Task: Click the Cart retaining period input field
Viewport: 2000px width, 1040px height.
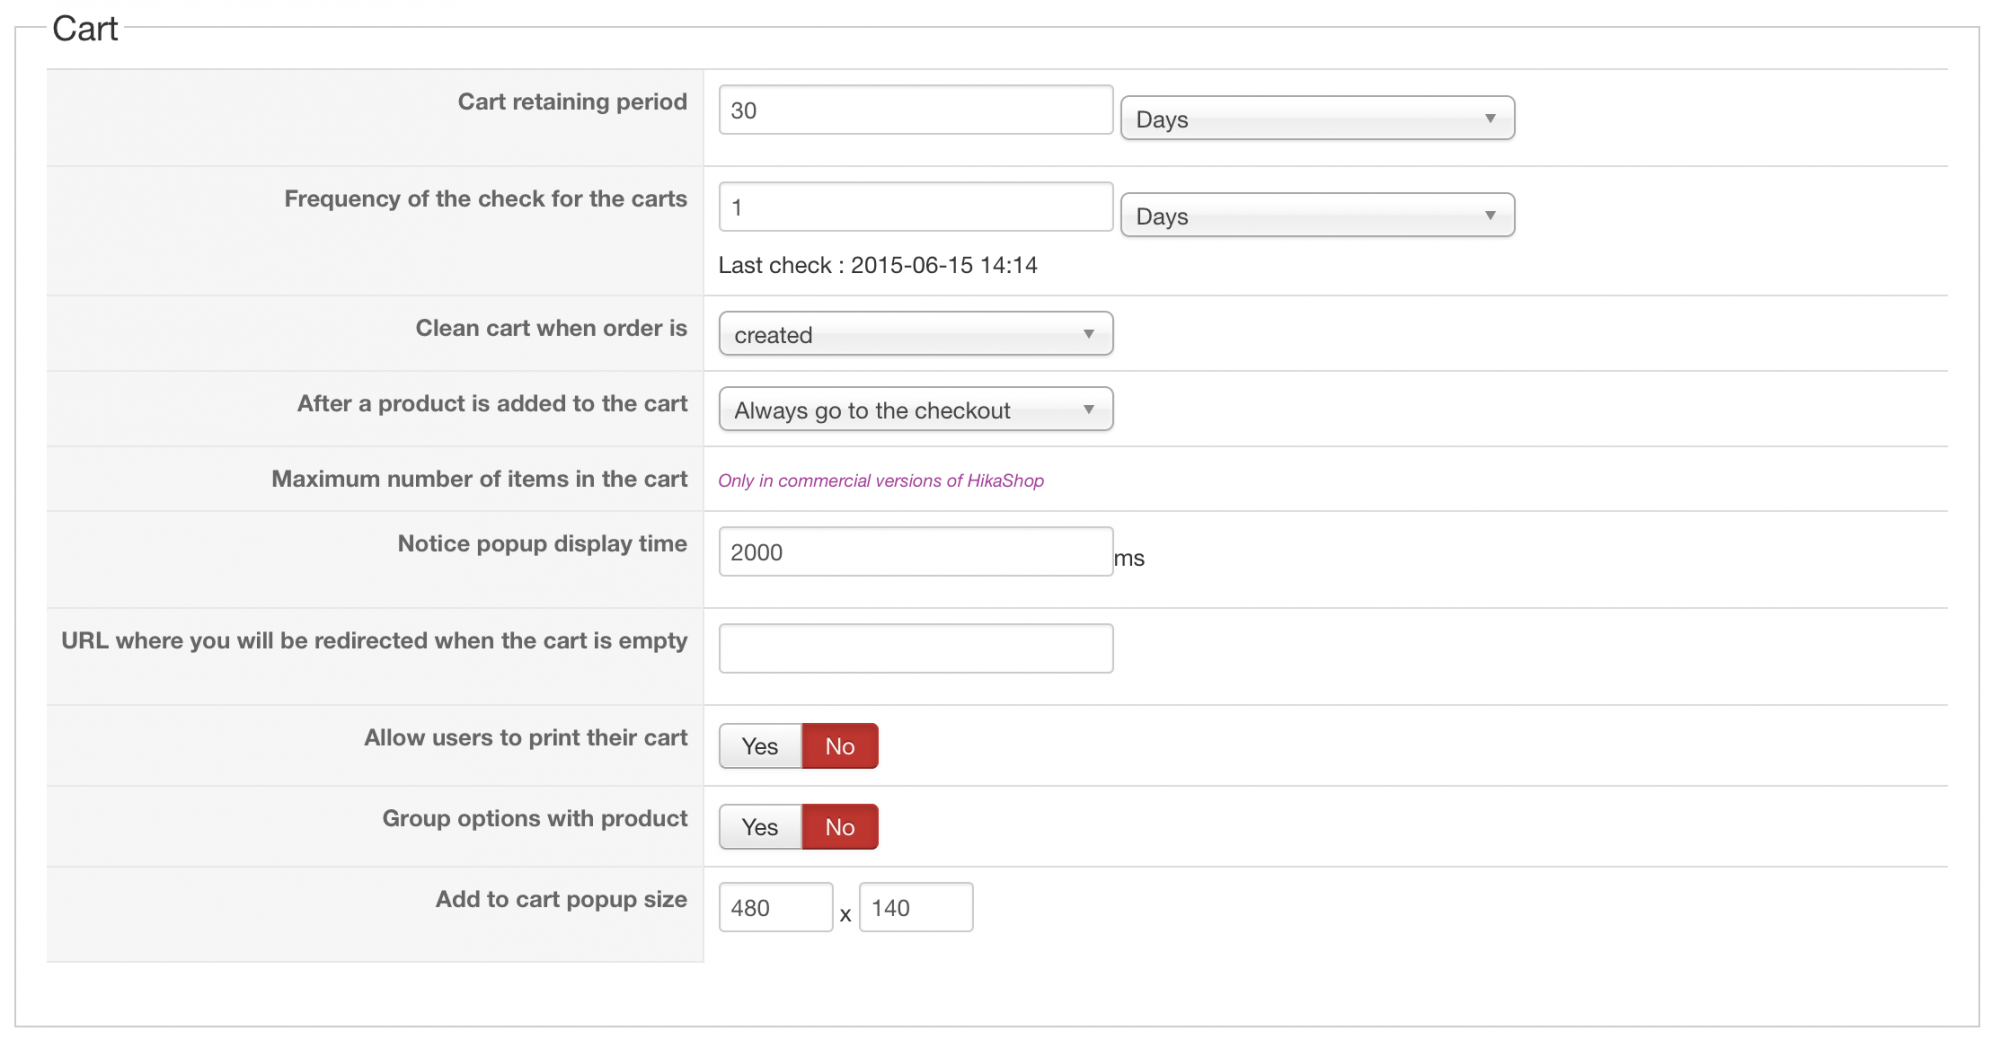Action: click(915, 110)
